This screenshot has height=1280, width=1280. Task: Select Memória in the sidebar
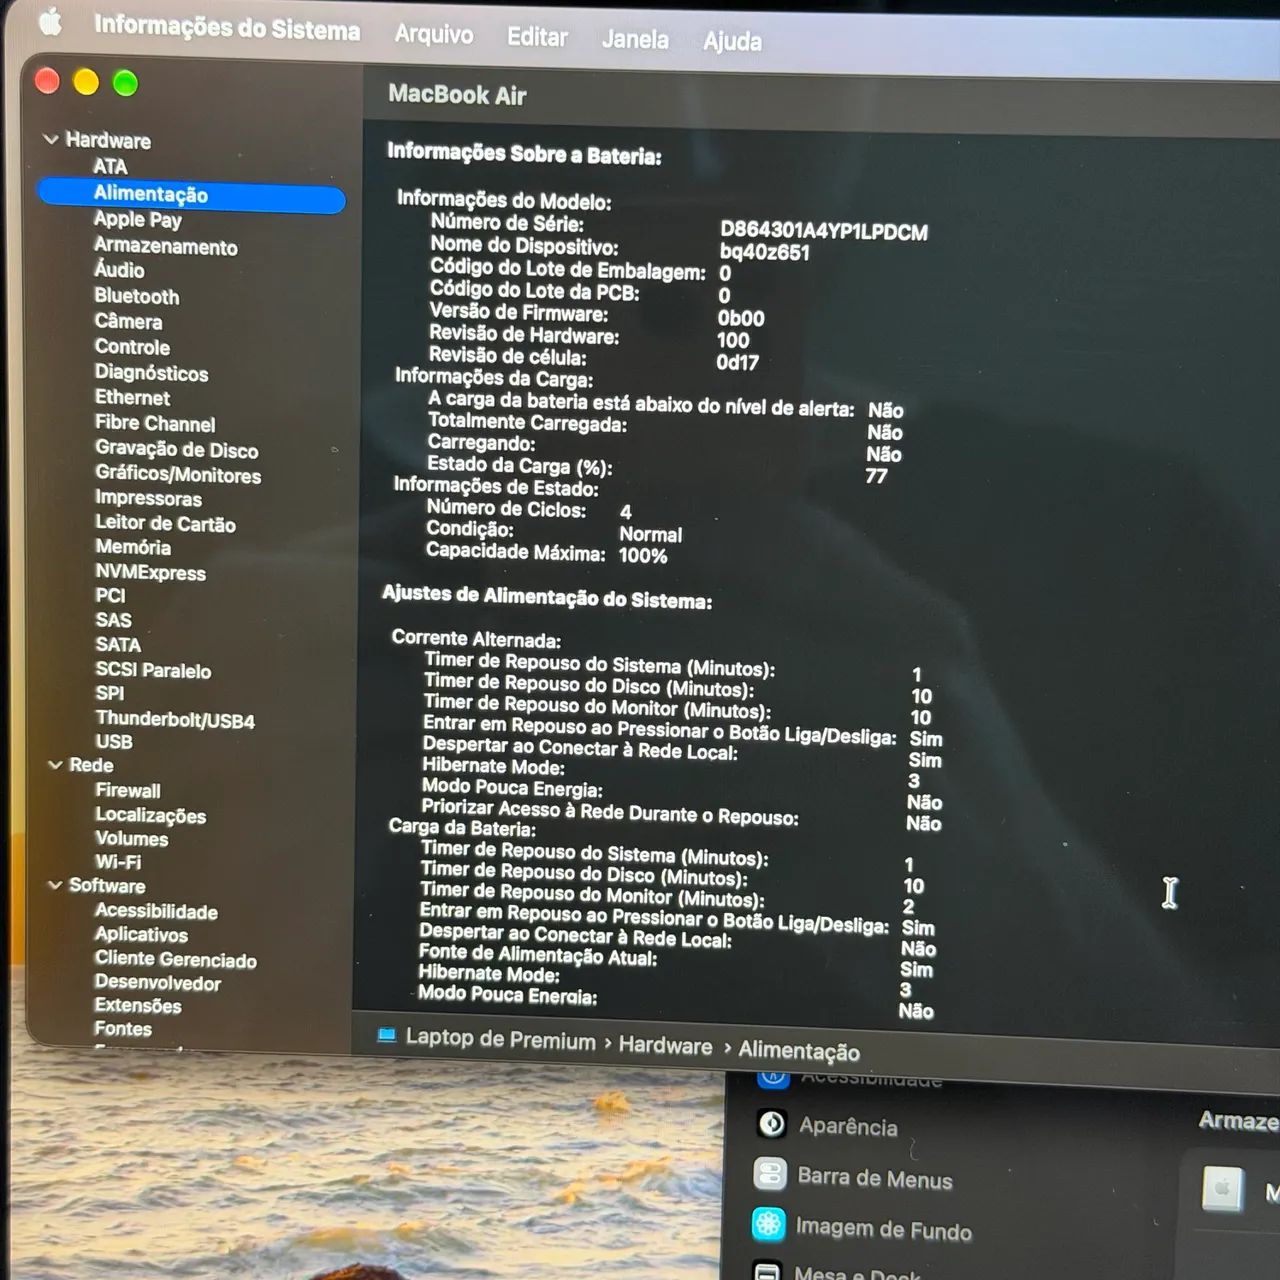(133, 547)
